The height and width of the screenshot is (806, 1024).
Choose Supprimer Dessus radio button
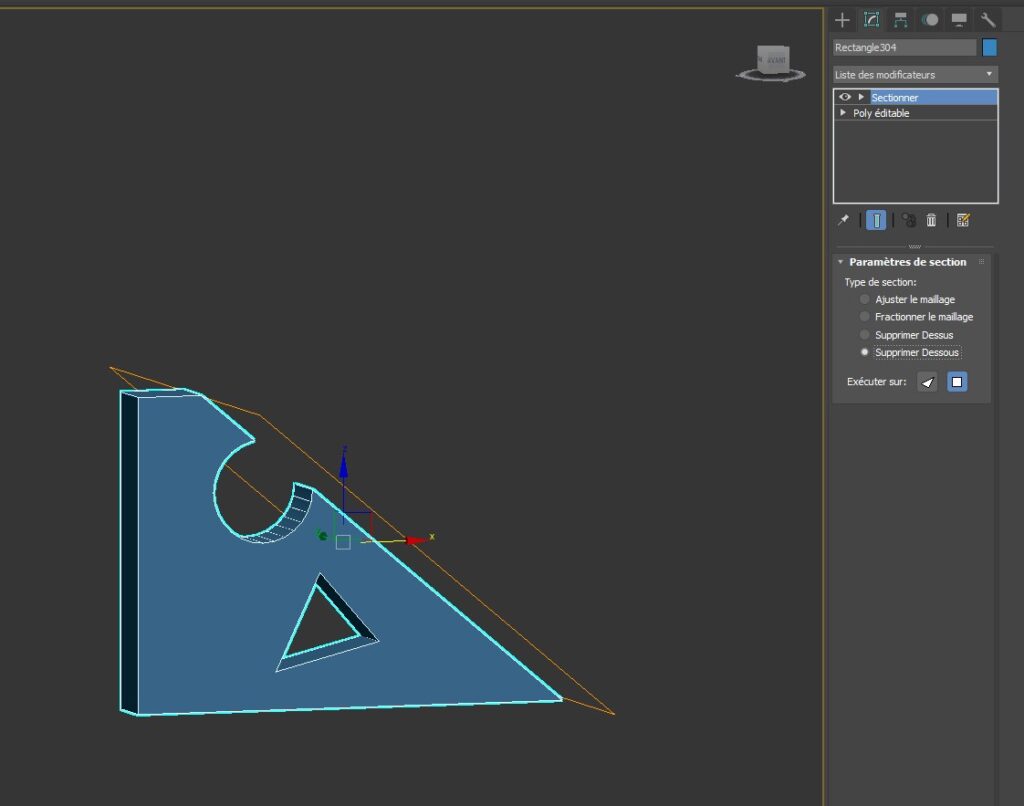coord(865,335)
